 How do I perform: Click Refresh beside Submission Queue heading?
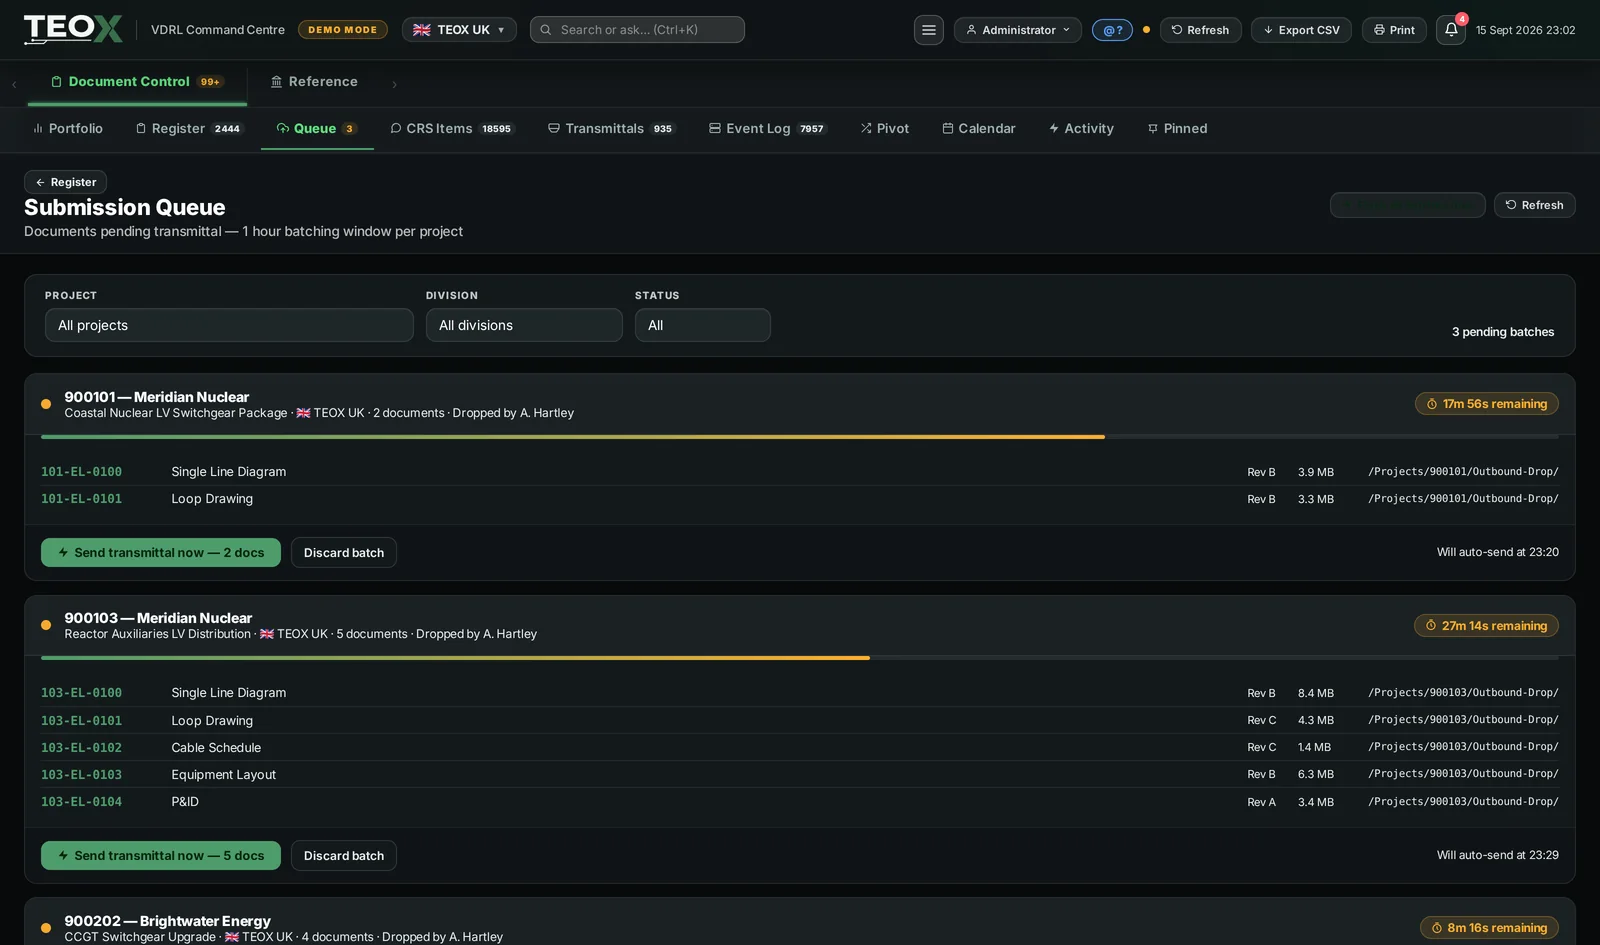click(1534, 205)
